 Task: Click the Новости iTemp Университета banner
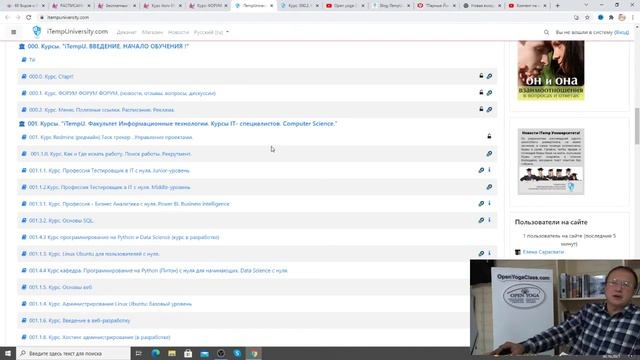pos(551,162)
